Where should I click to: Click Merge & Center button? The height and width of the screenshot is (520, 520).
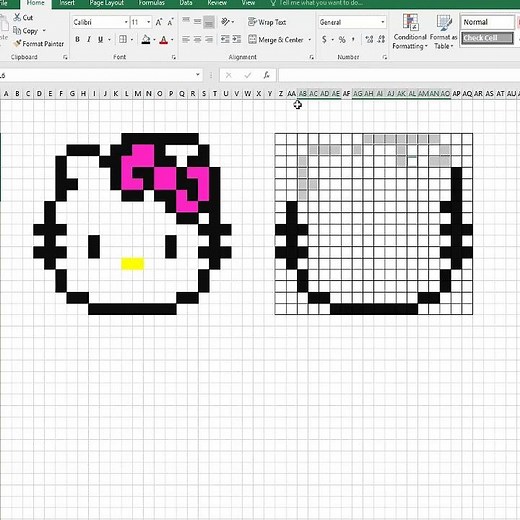pyautogui.click(x=276, y=40)
